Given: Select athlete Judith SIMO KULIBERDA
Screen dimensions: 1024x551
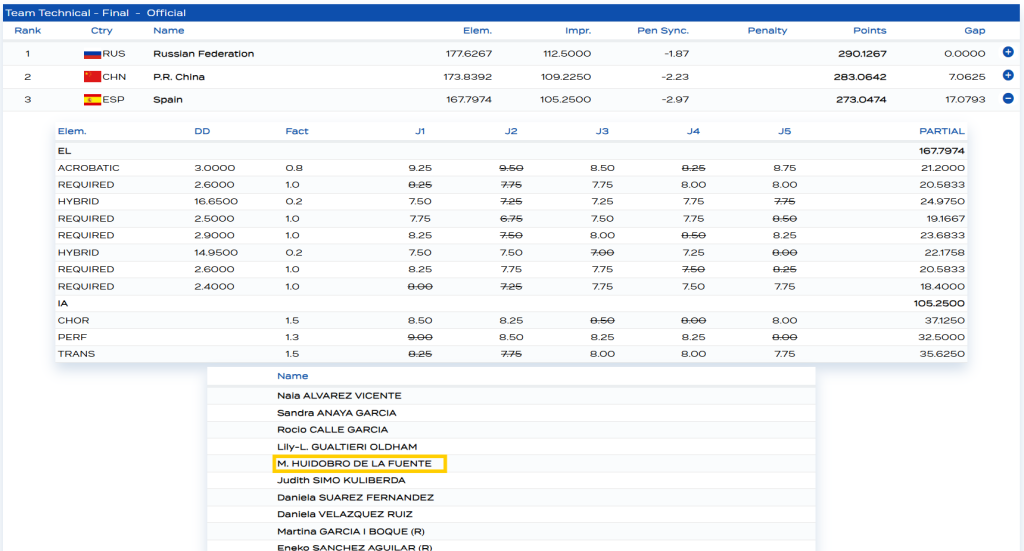Looking at the screenshot, I should 341,480.
